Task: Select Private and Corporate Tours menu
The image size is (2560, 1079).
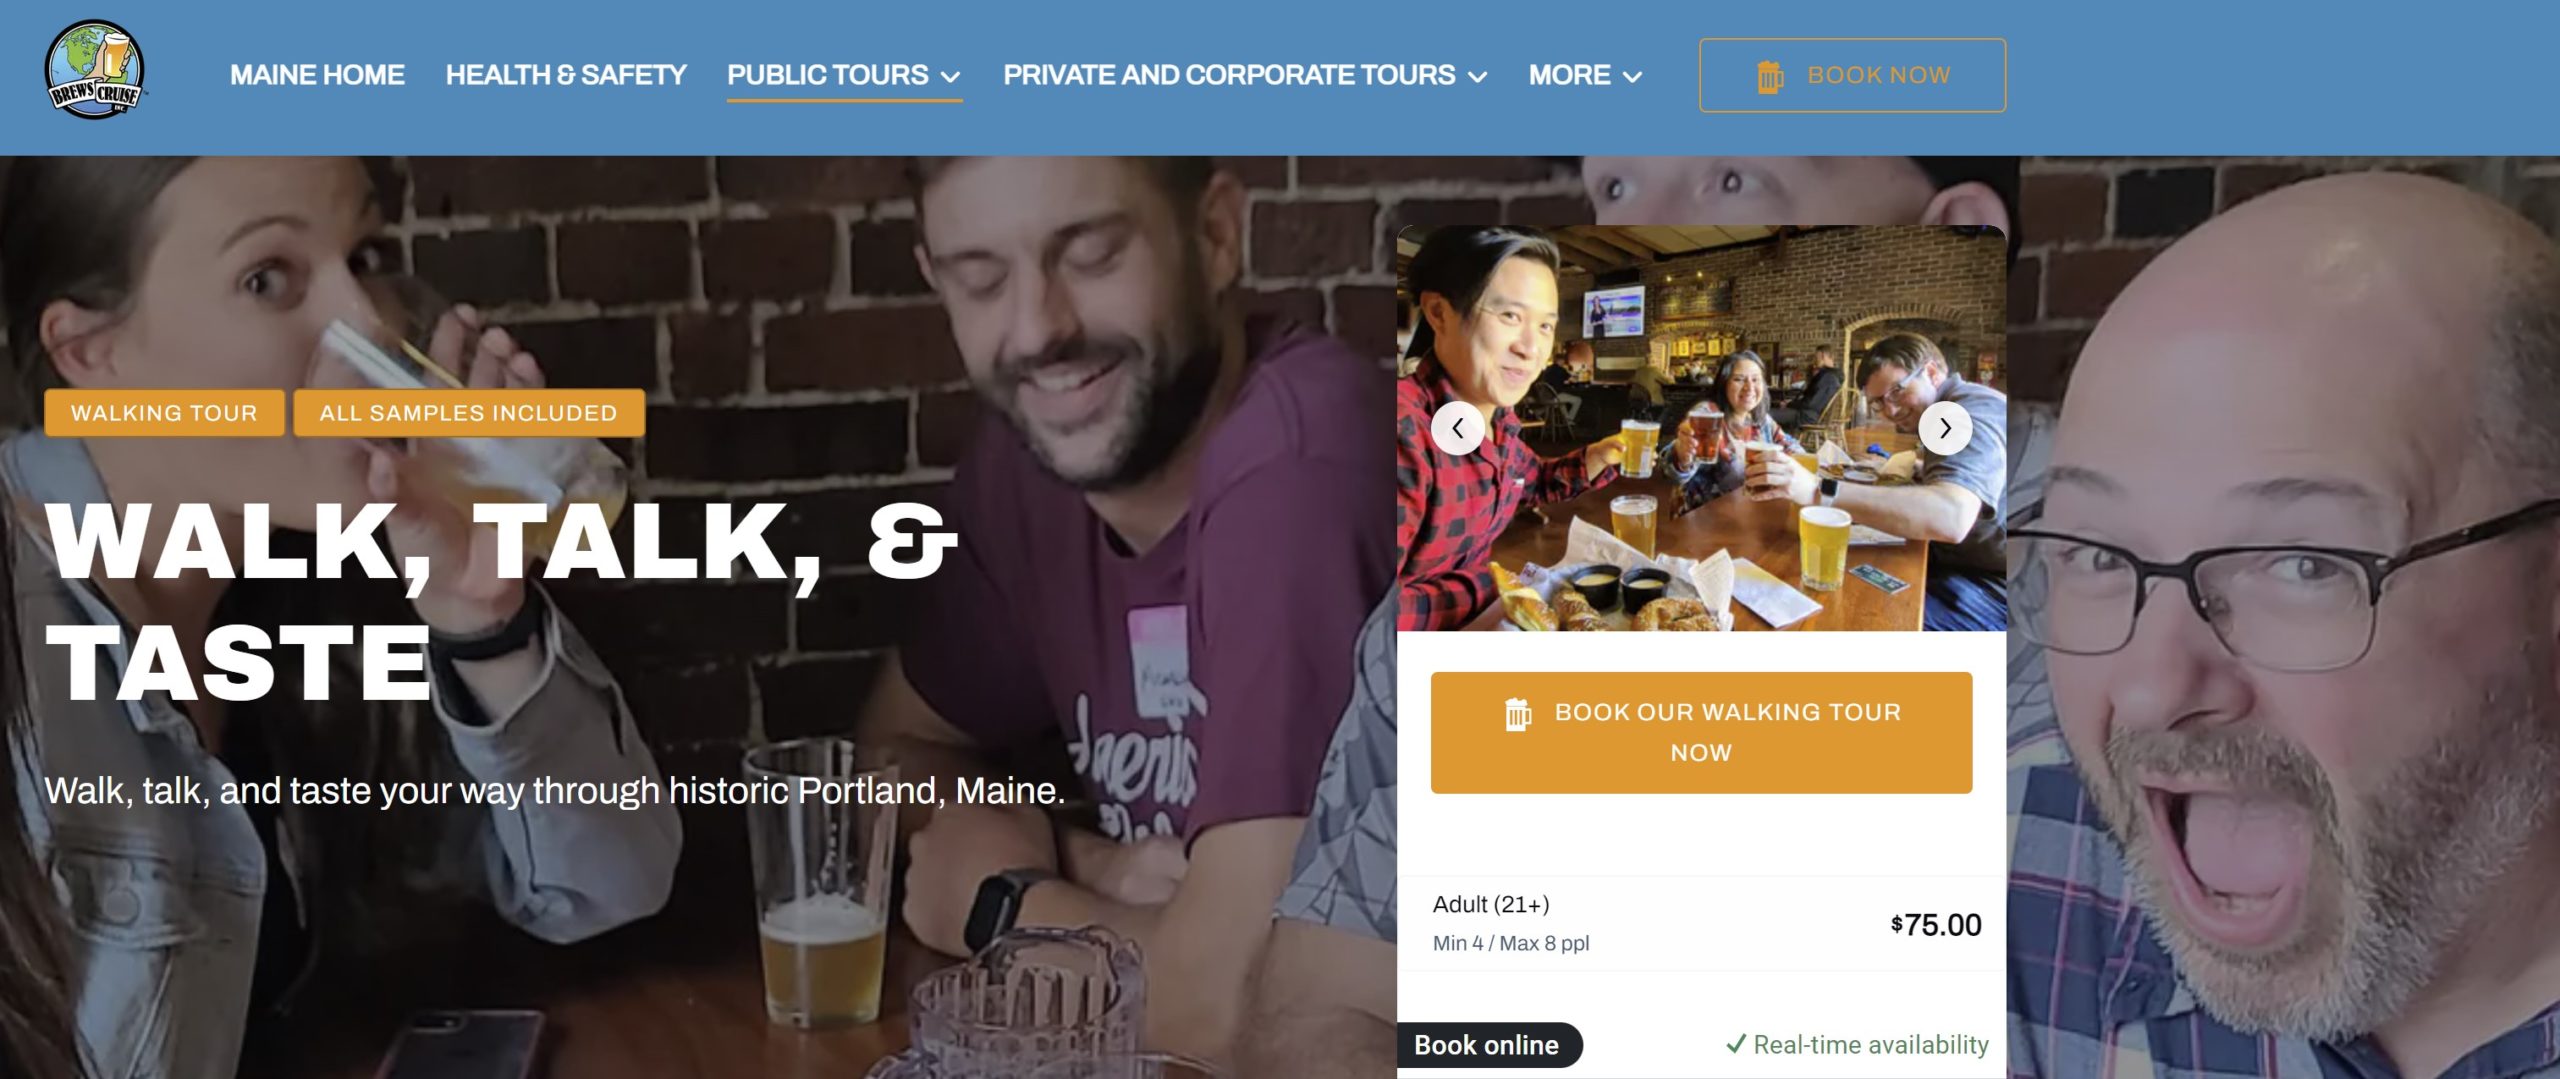Action: 1229,75
